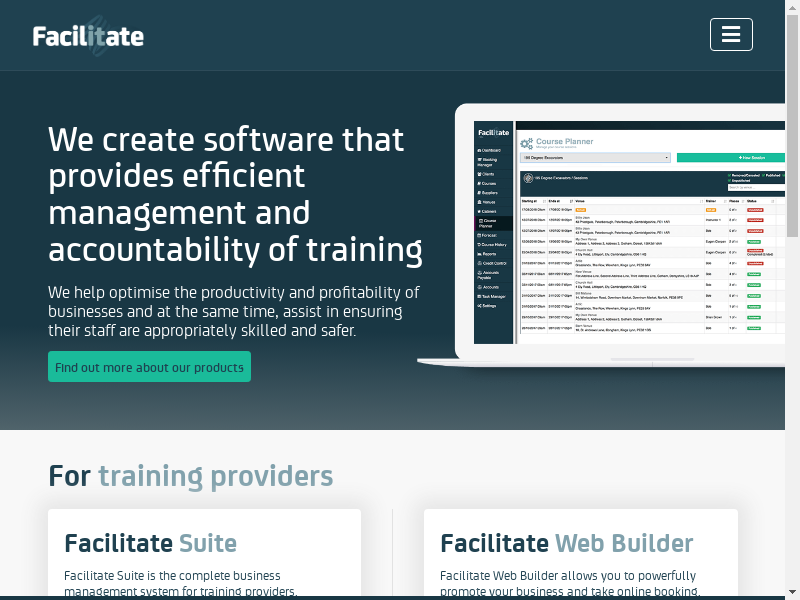800x600 pixels.
Task: Open the Facilitate Suite card heading
Action: 150,544
